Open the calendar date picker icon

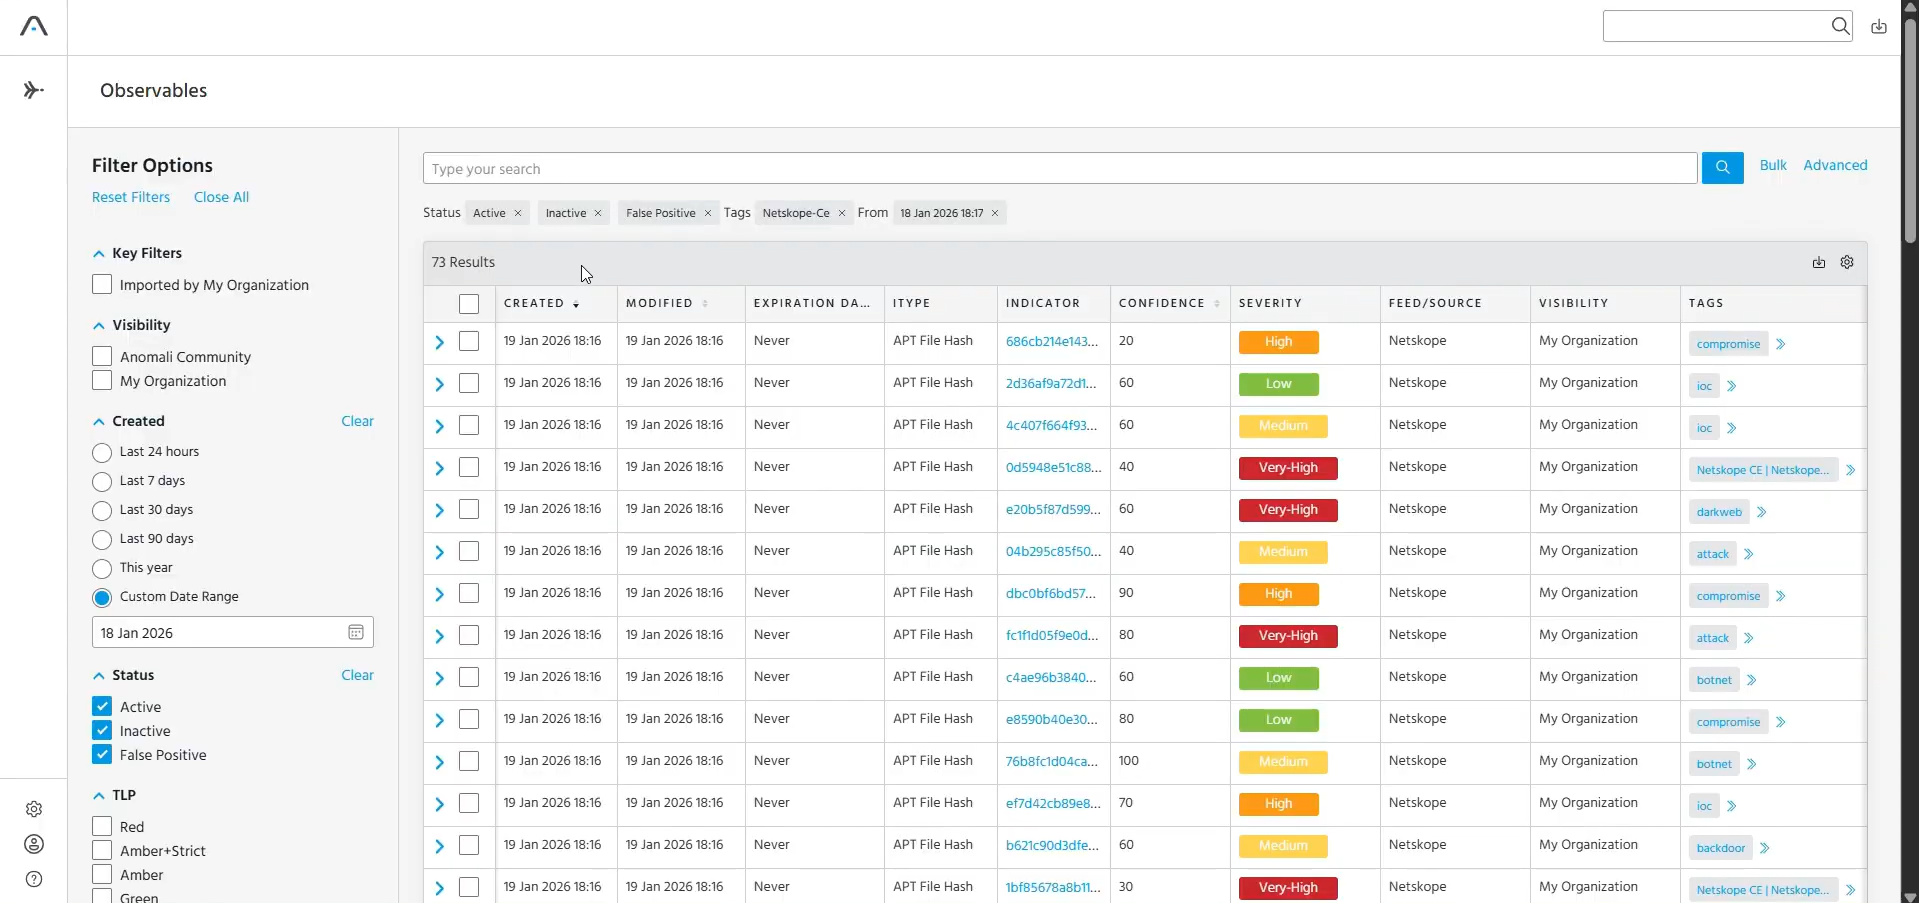[x=356, y=632]
